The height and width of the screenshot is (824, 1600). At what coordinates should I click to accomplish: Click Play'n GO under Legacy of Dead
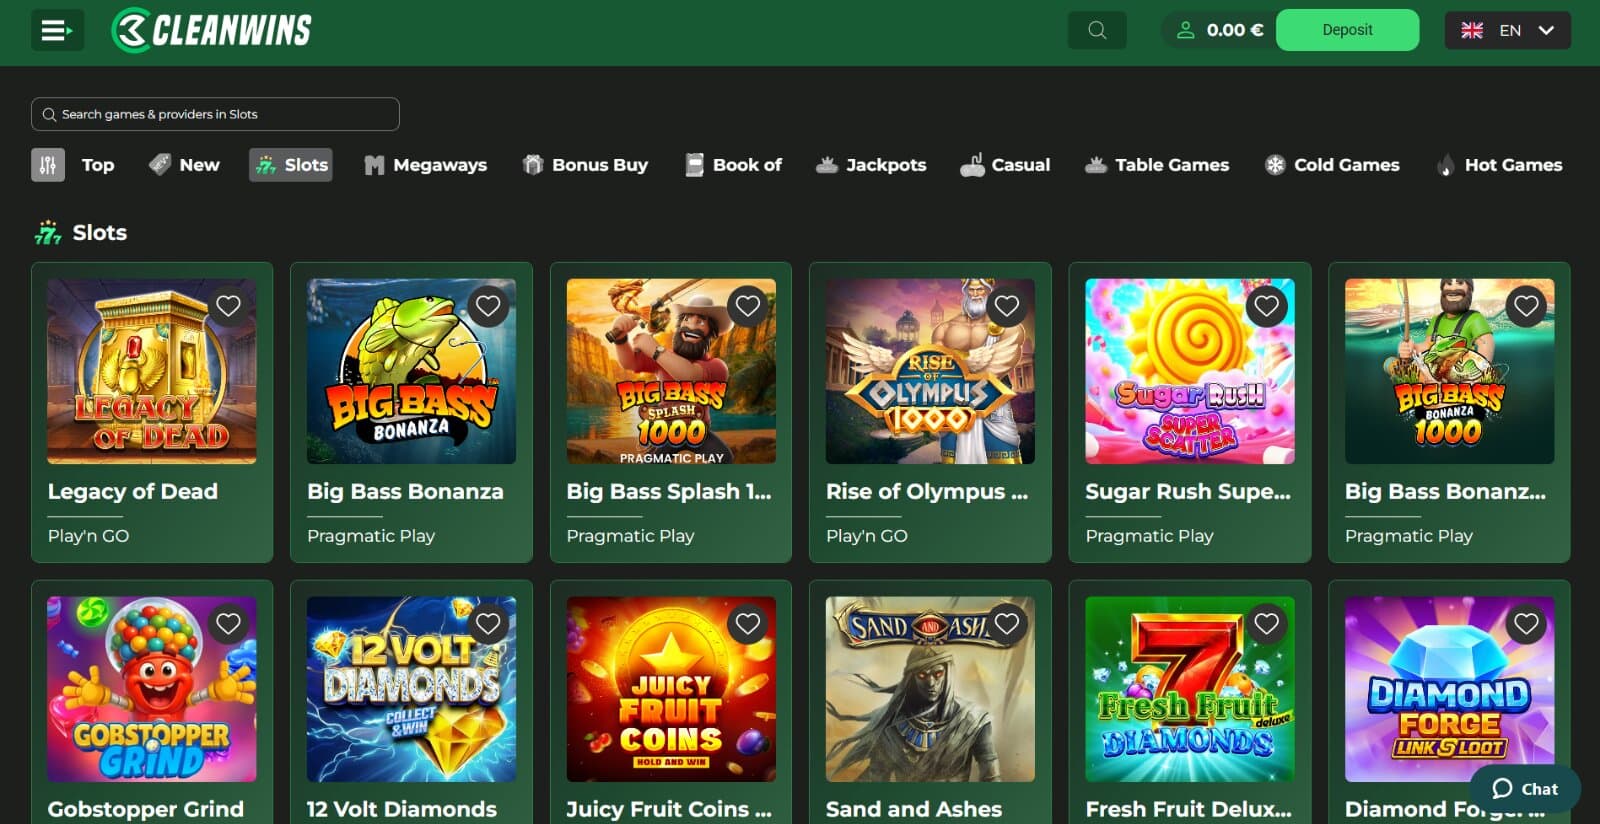(89, 536)
